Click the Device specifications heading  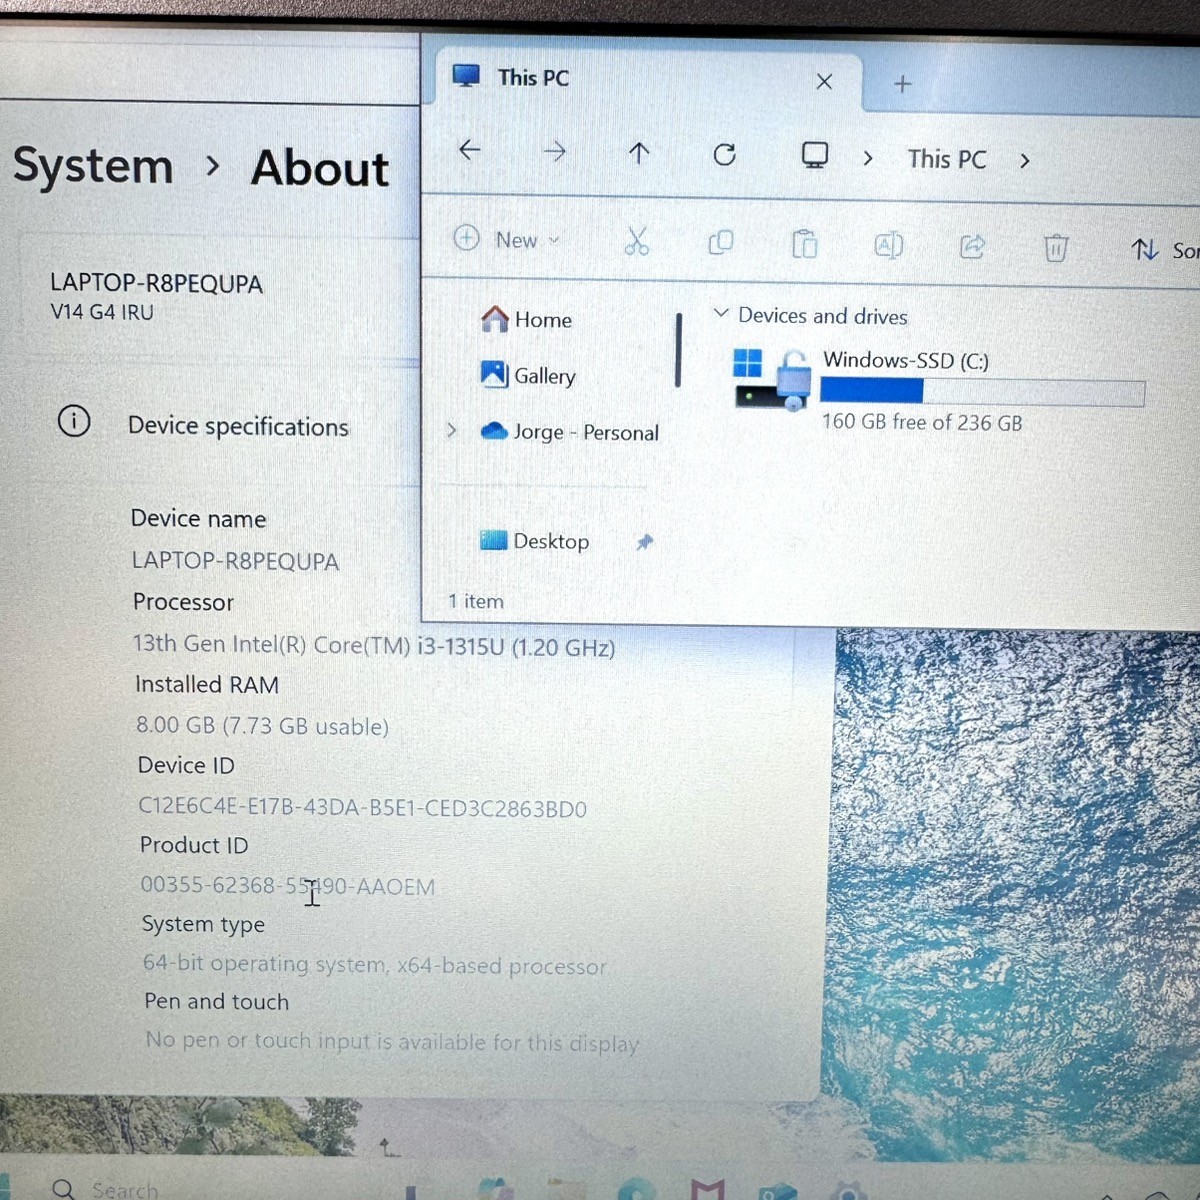click(x=238, y=426)
